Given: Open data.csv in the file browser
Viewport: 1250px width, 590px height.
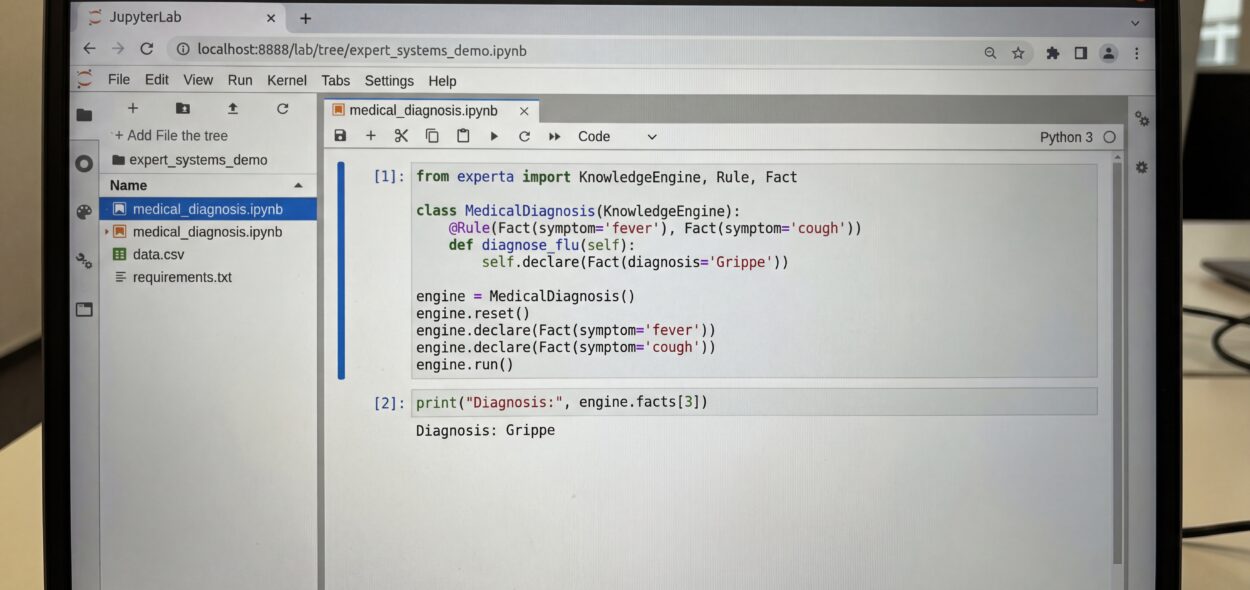Looking at the screenshot, I should 158,255.
